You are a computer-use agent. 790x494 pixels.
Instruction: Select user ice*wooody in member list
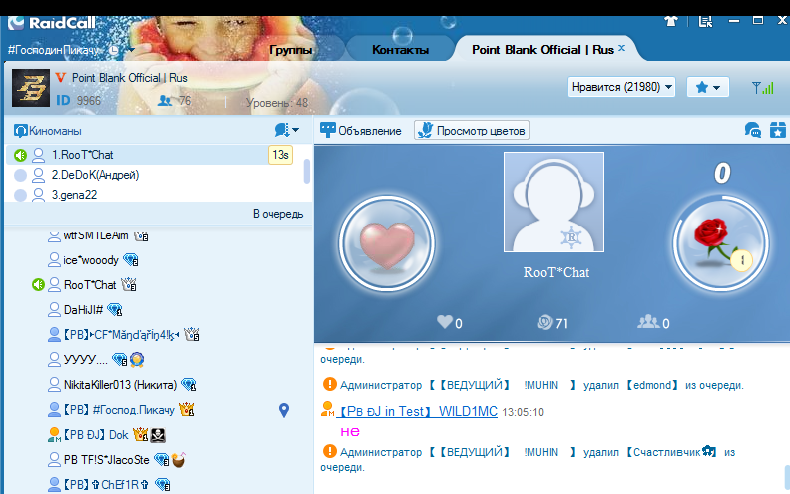pos(91,260)
